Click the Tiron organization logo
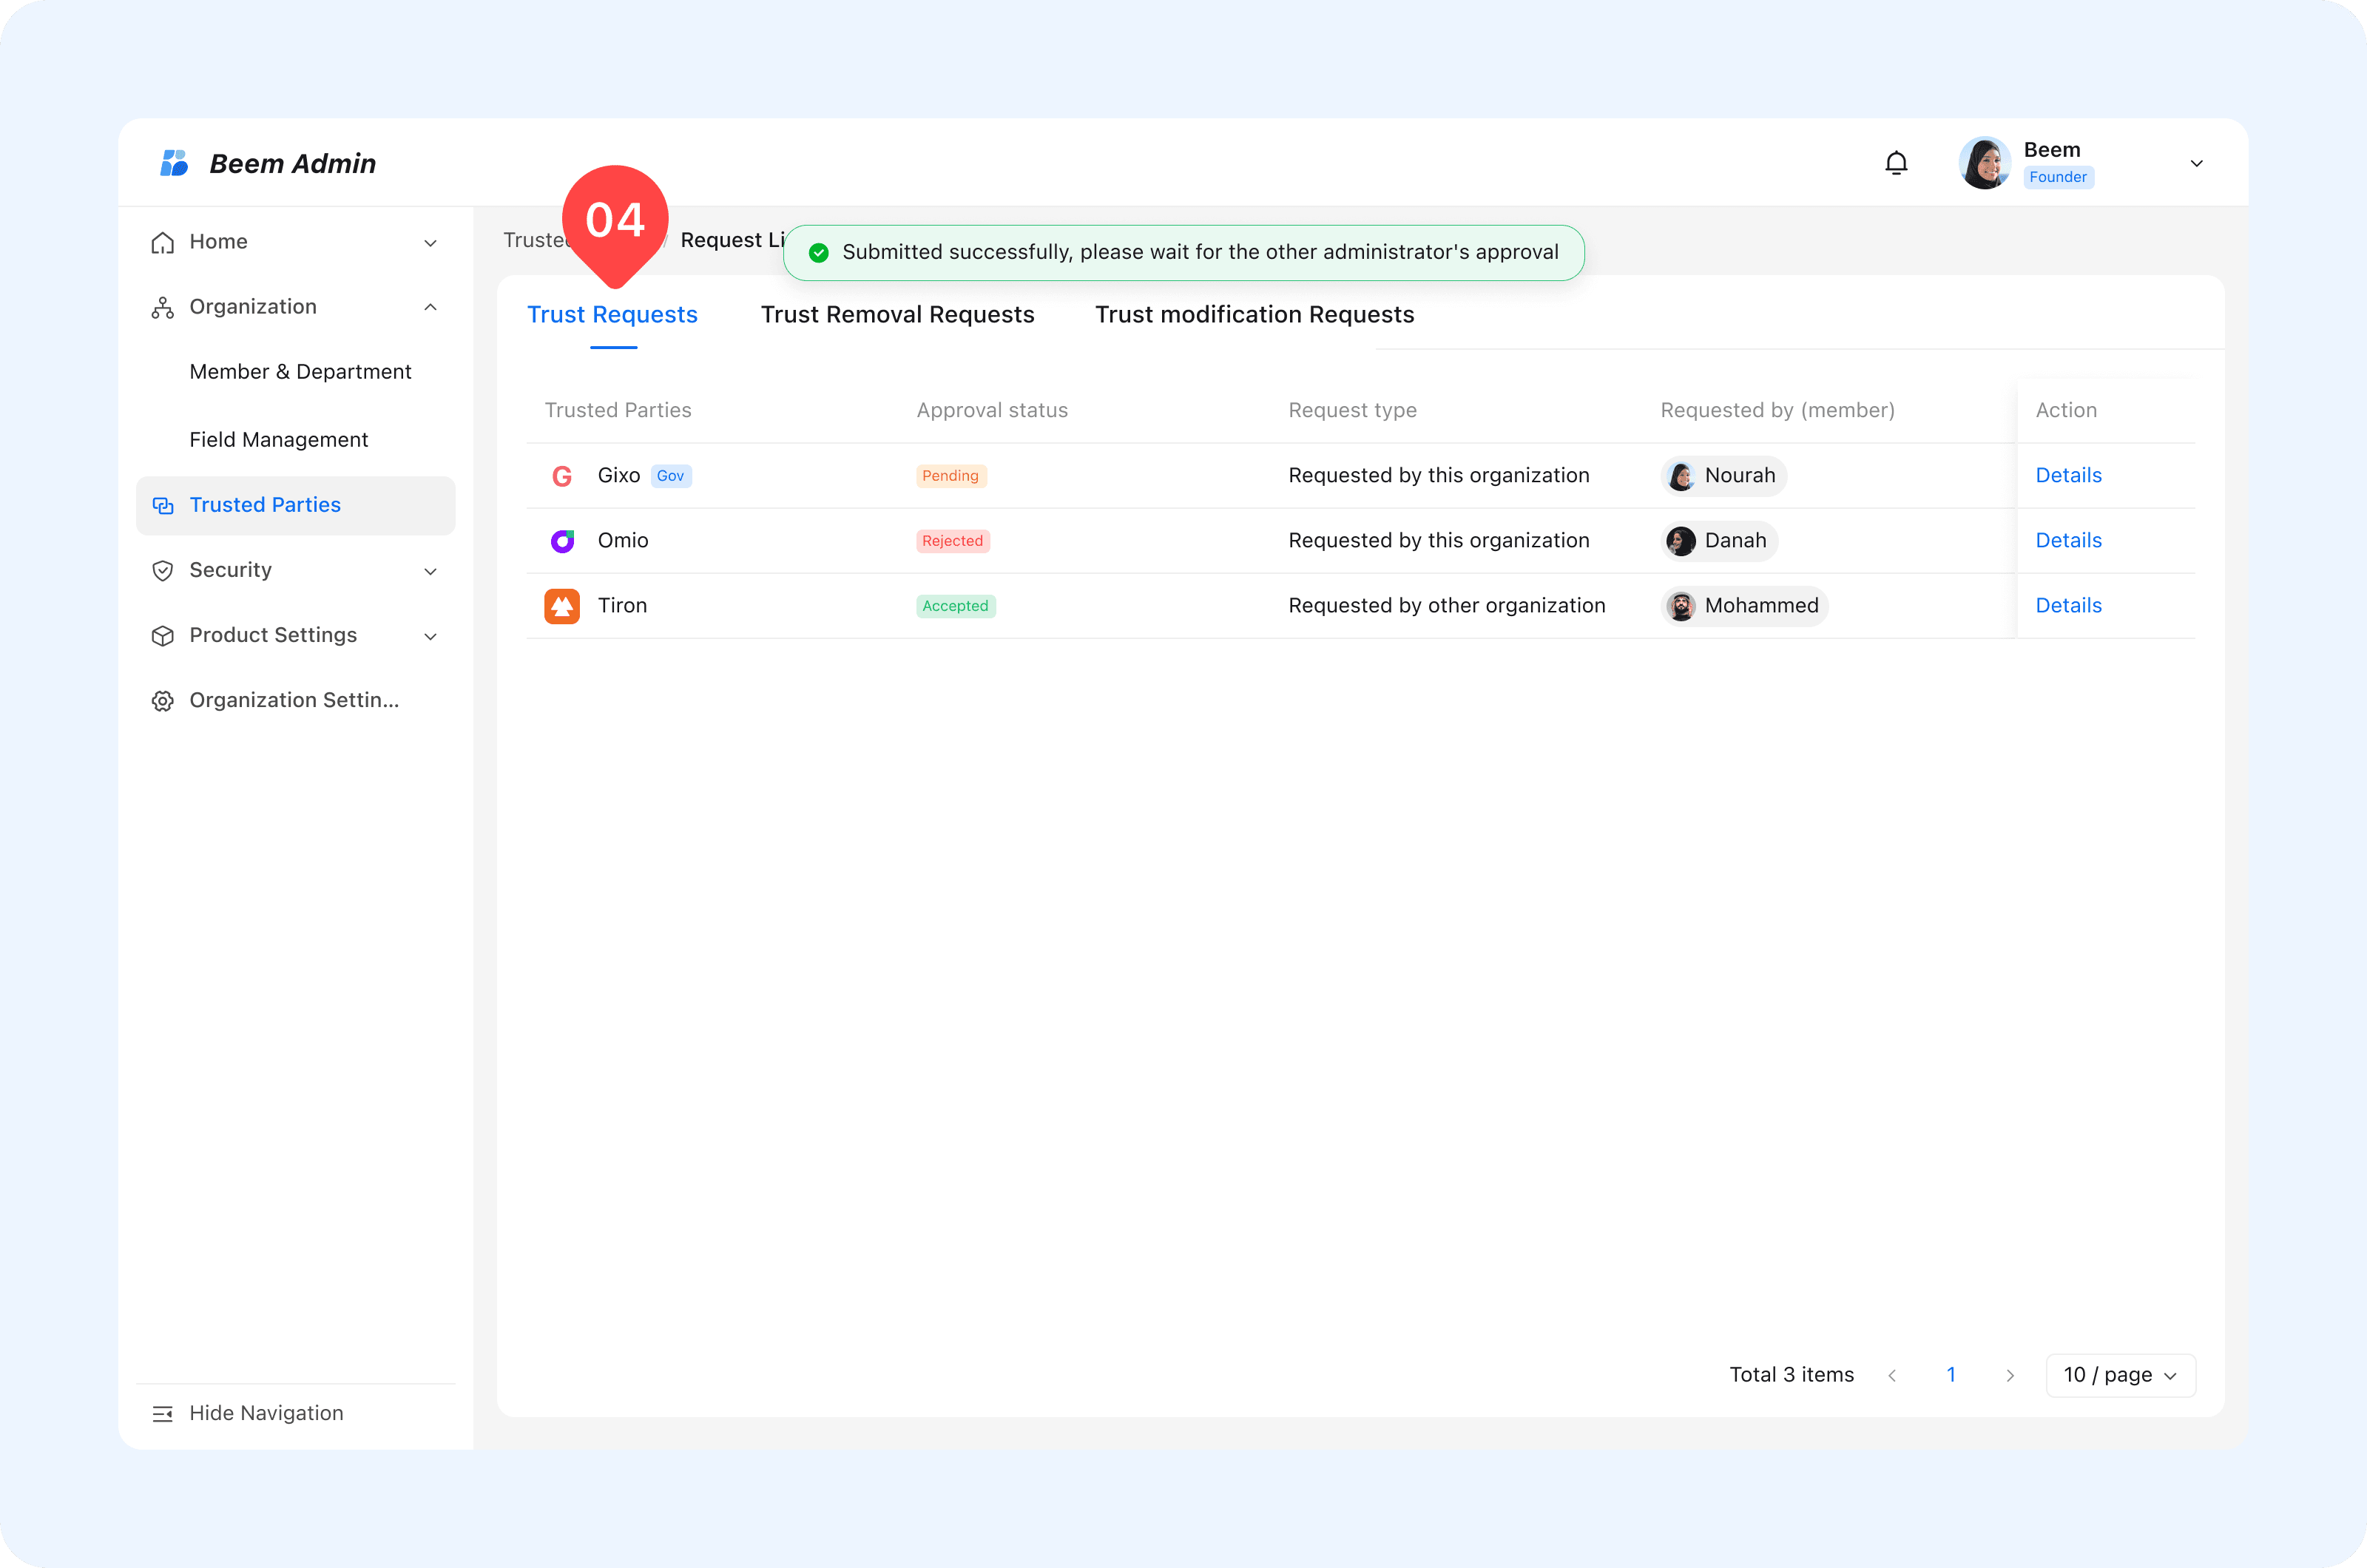The width and height of the screenshot is (2367, 1568). coord(562,606)
